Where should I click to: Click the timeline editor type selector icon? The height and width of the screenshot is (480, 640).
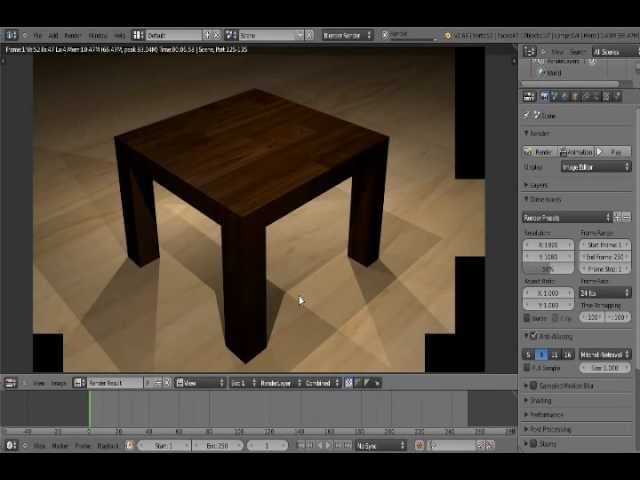point(11,445)
